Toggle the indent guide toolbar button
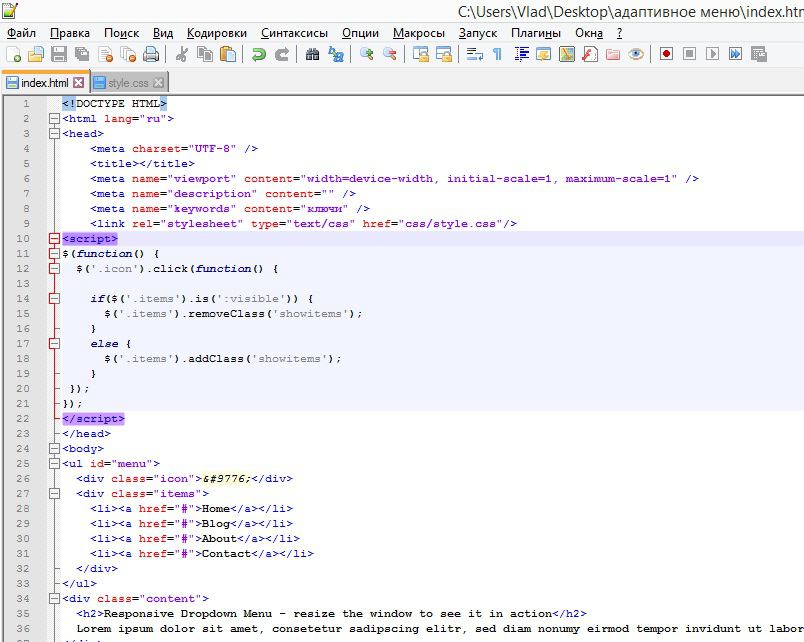The width and height of the screenshot is (804, 642). pyautogui.click(x=521, y=54)
